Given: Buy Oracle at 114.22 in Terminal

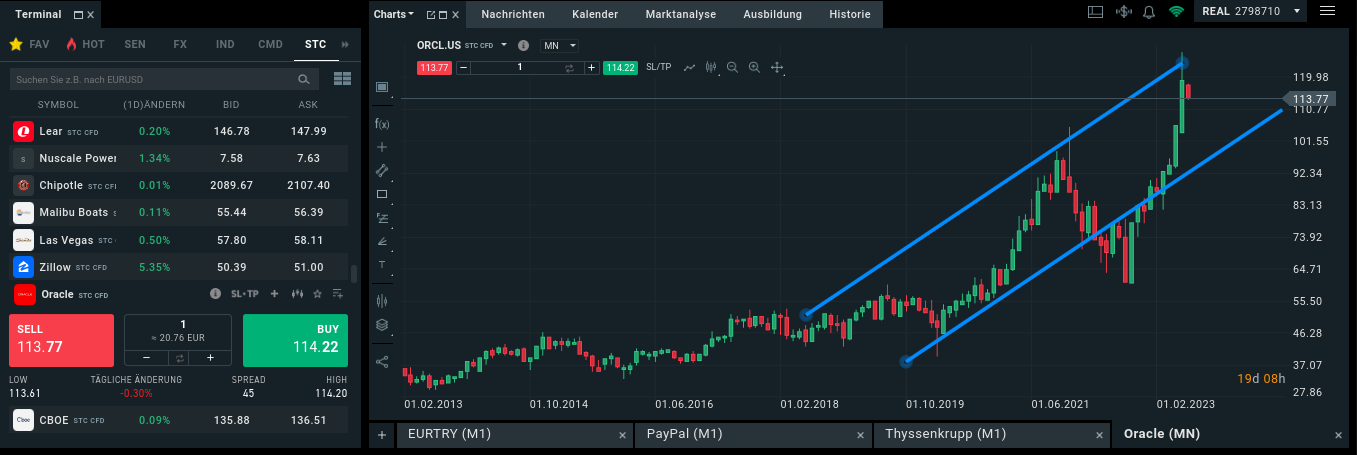Looking at the screenshot, I should [295, 340].
